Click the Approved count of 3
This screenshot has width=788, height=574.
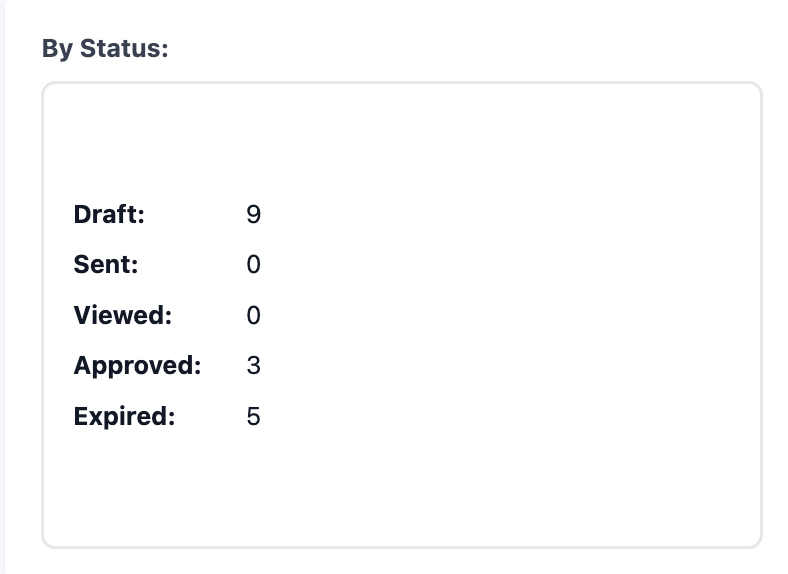click(254, 365)
